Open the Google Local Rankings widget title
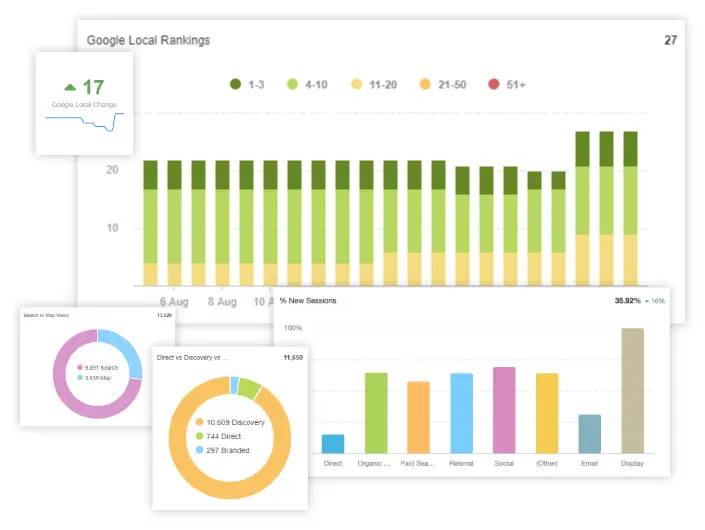The width and height of the screenshot is (705, 530). [x=148, y=41]
